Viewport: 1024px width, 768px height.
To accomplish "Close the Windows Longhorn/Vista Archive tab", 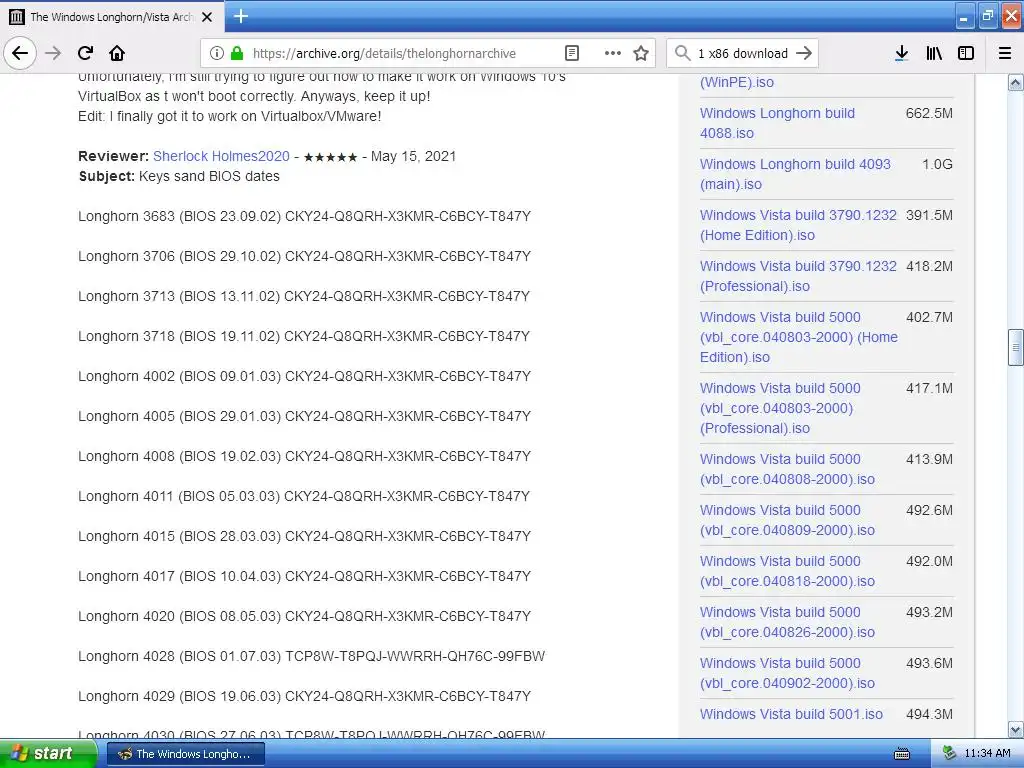I will [x=207, y=17].
